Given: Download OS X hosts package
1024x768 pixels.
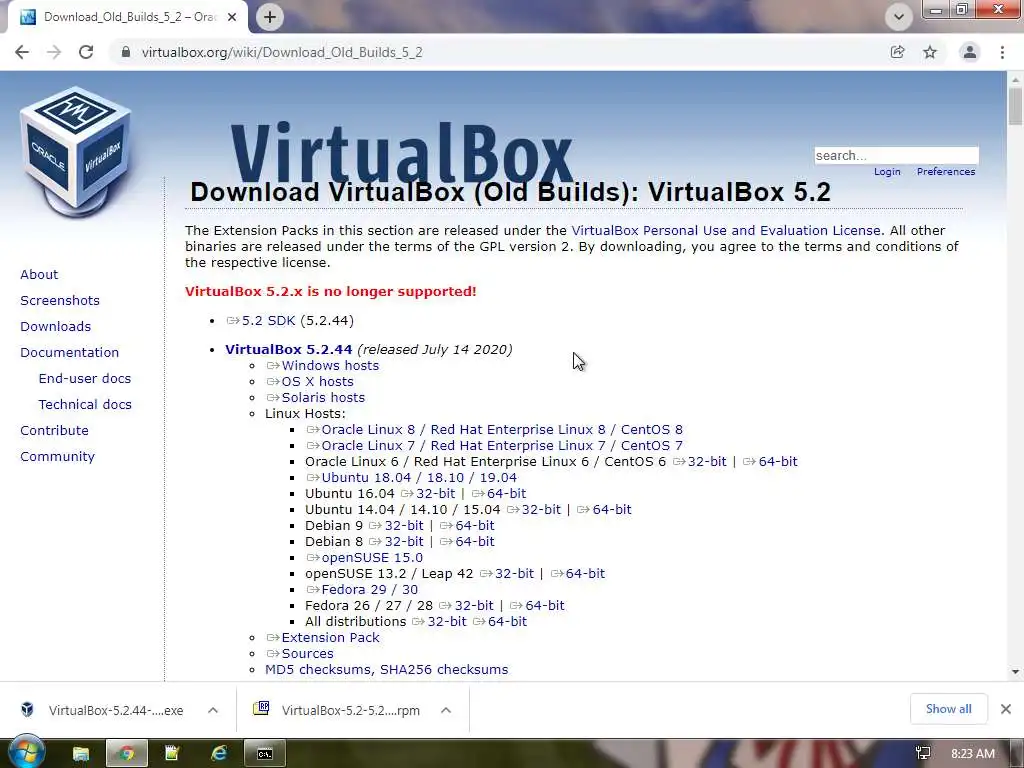Looking at the screenshot, I should pos(317,381).
